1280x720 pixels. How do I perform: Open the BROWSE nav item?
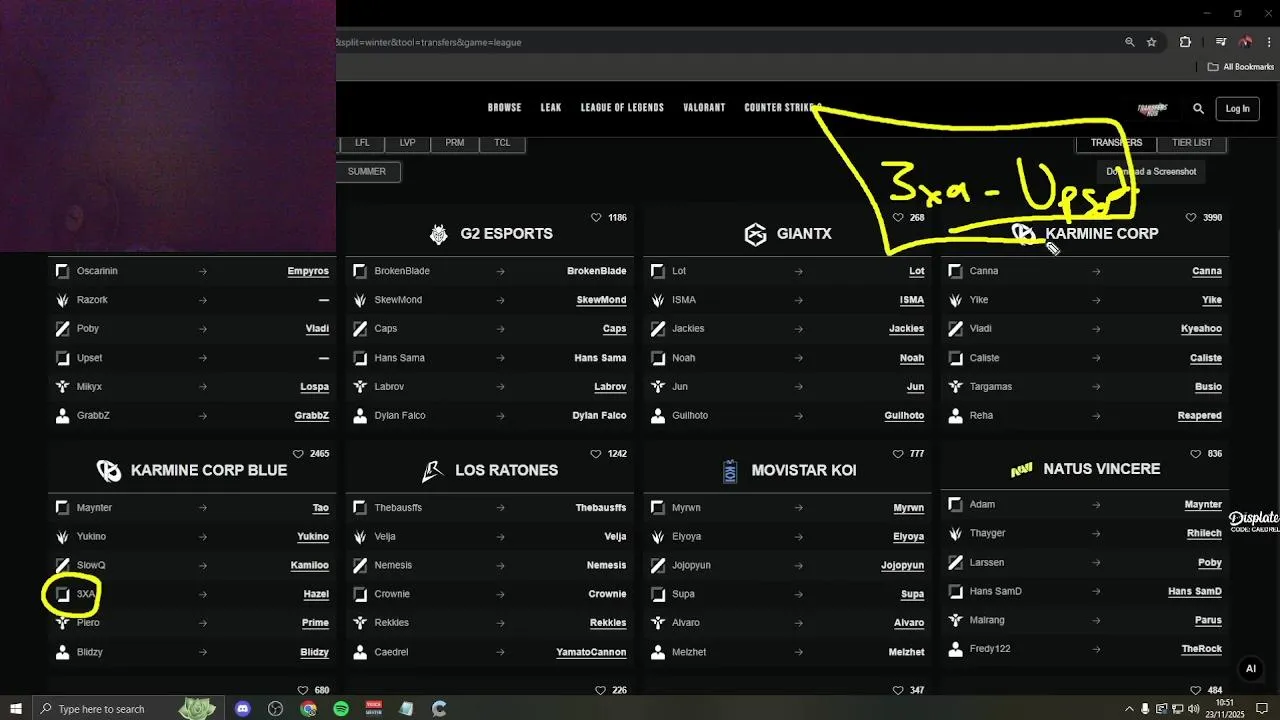click(505, 108)
